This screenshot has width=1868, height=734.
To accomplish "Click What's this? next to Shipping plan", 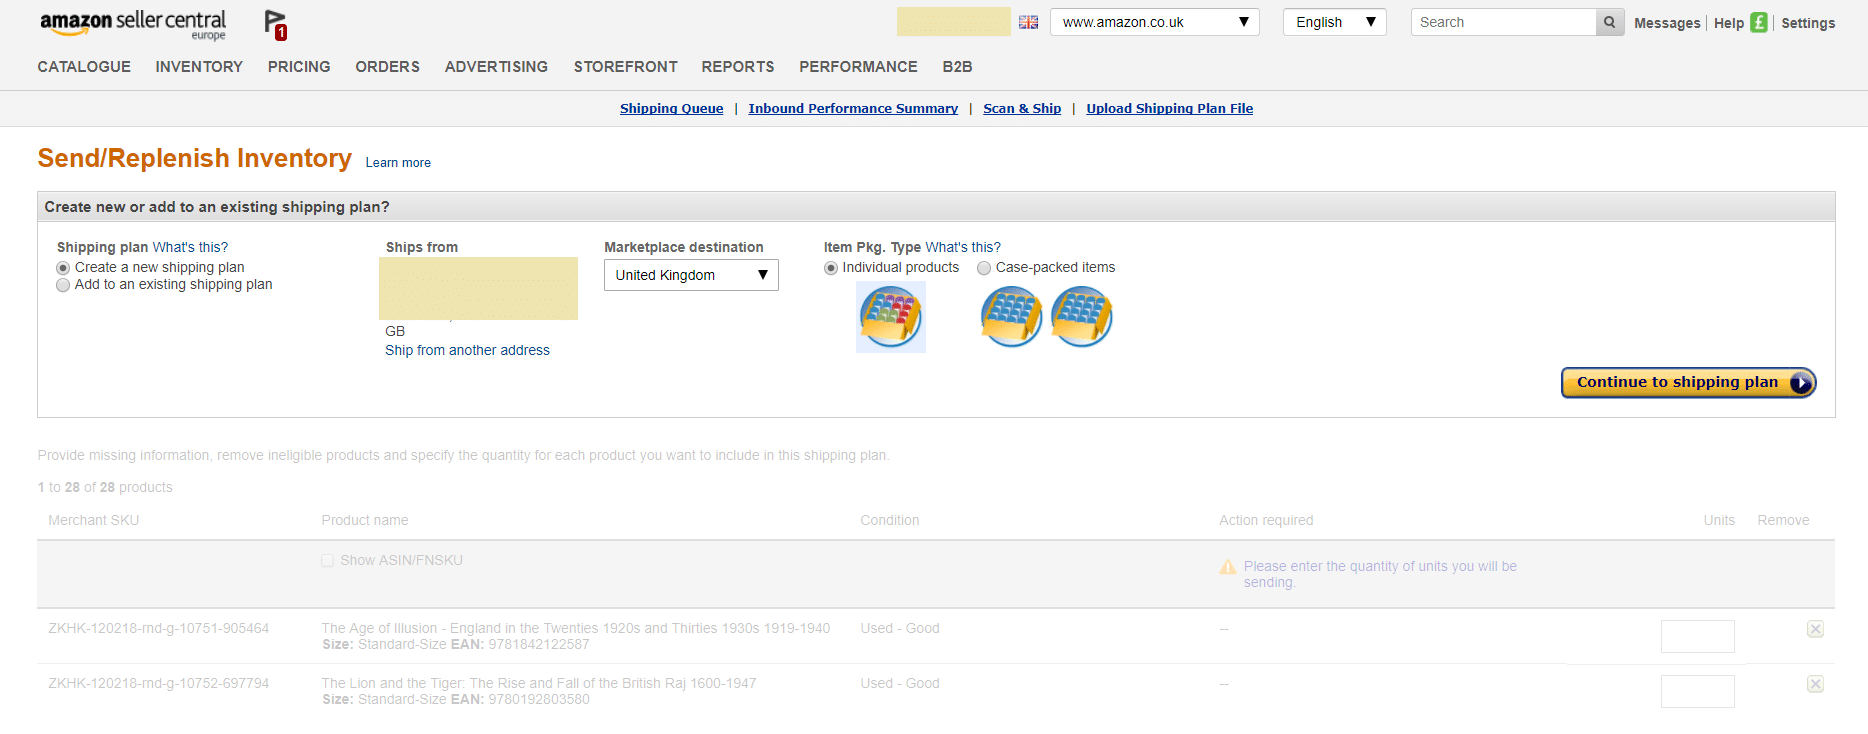I will [x=190, y=247].
